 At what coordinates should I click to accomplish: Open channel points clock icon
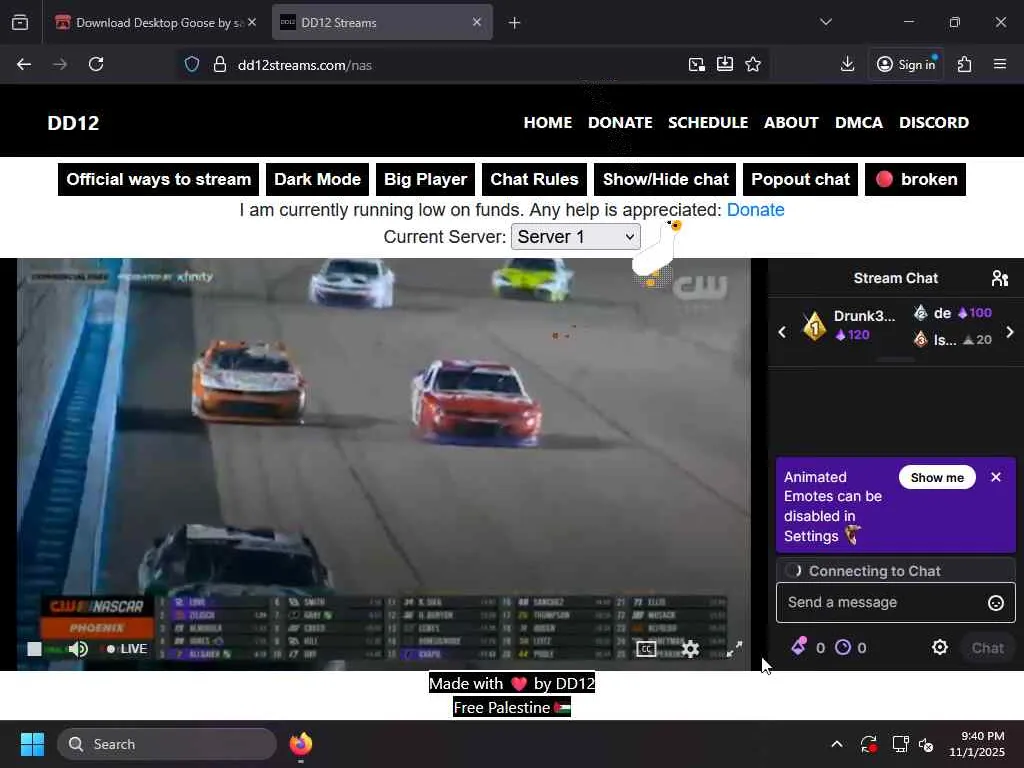pos(843,647)
